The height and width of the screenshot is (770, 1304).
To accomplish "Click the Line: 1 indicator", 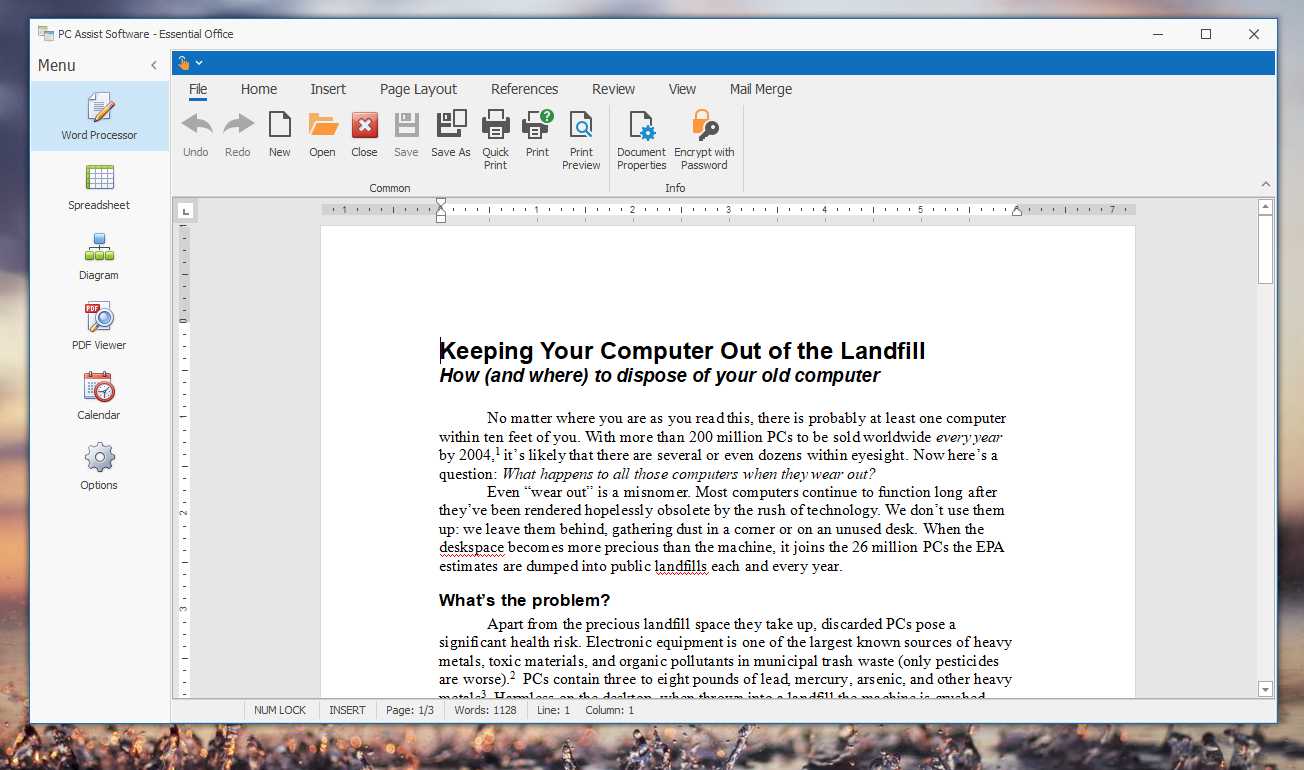I will point(553,710).
